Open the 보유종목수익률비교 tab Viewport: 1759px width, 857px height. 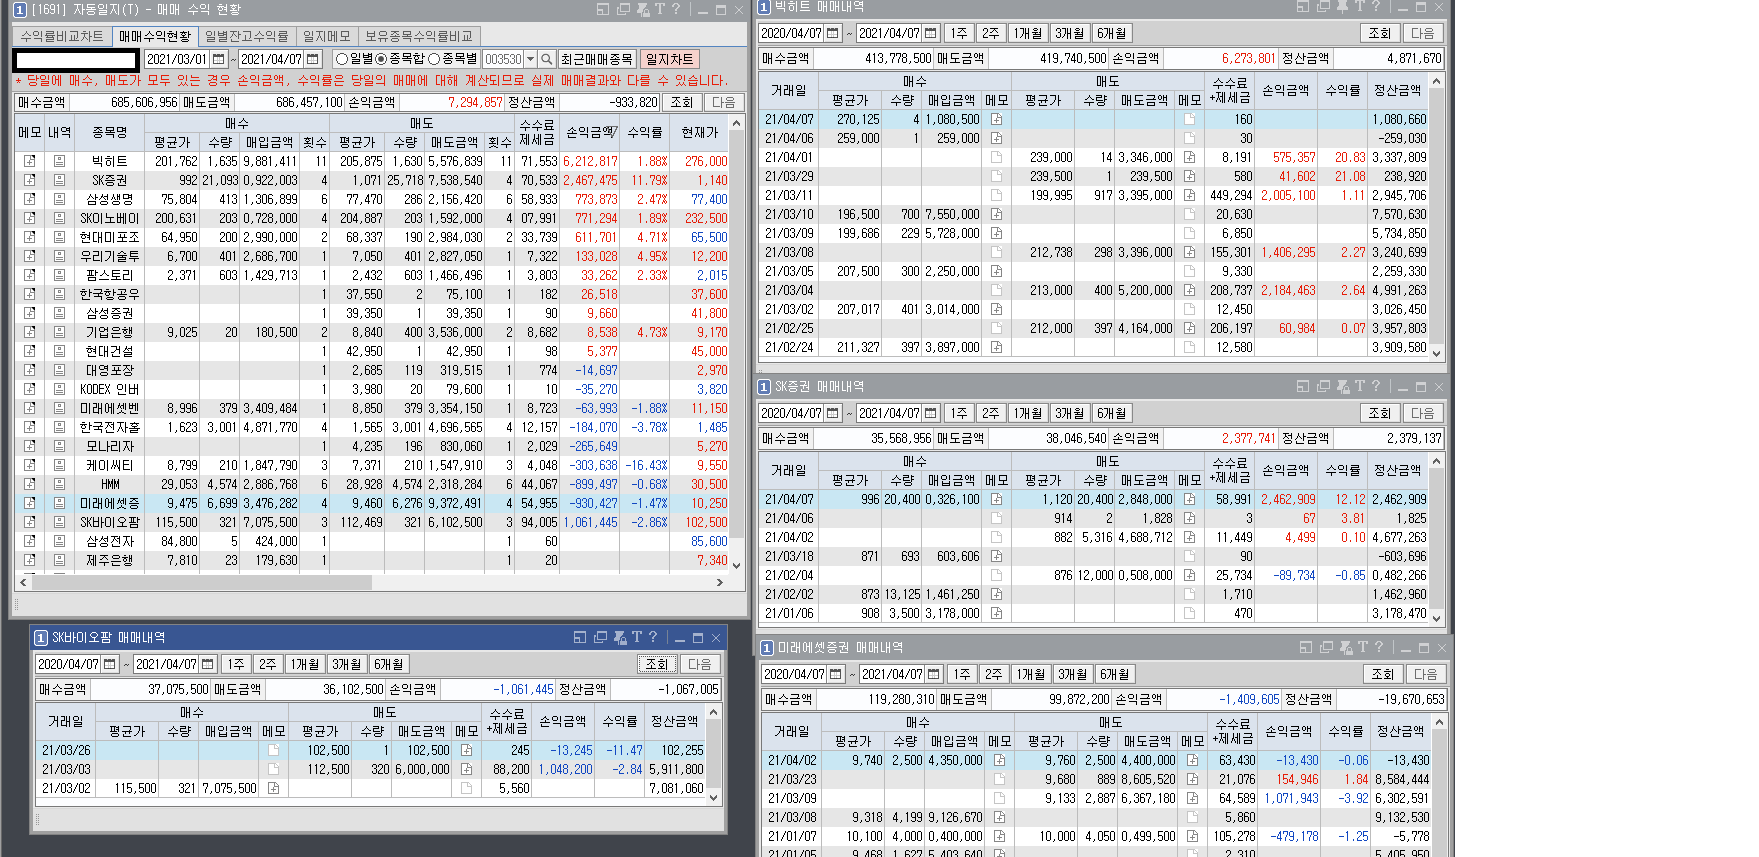click(419, 36)
